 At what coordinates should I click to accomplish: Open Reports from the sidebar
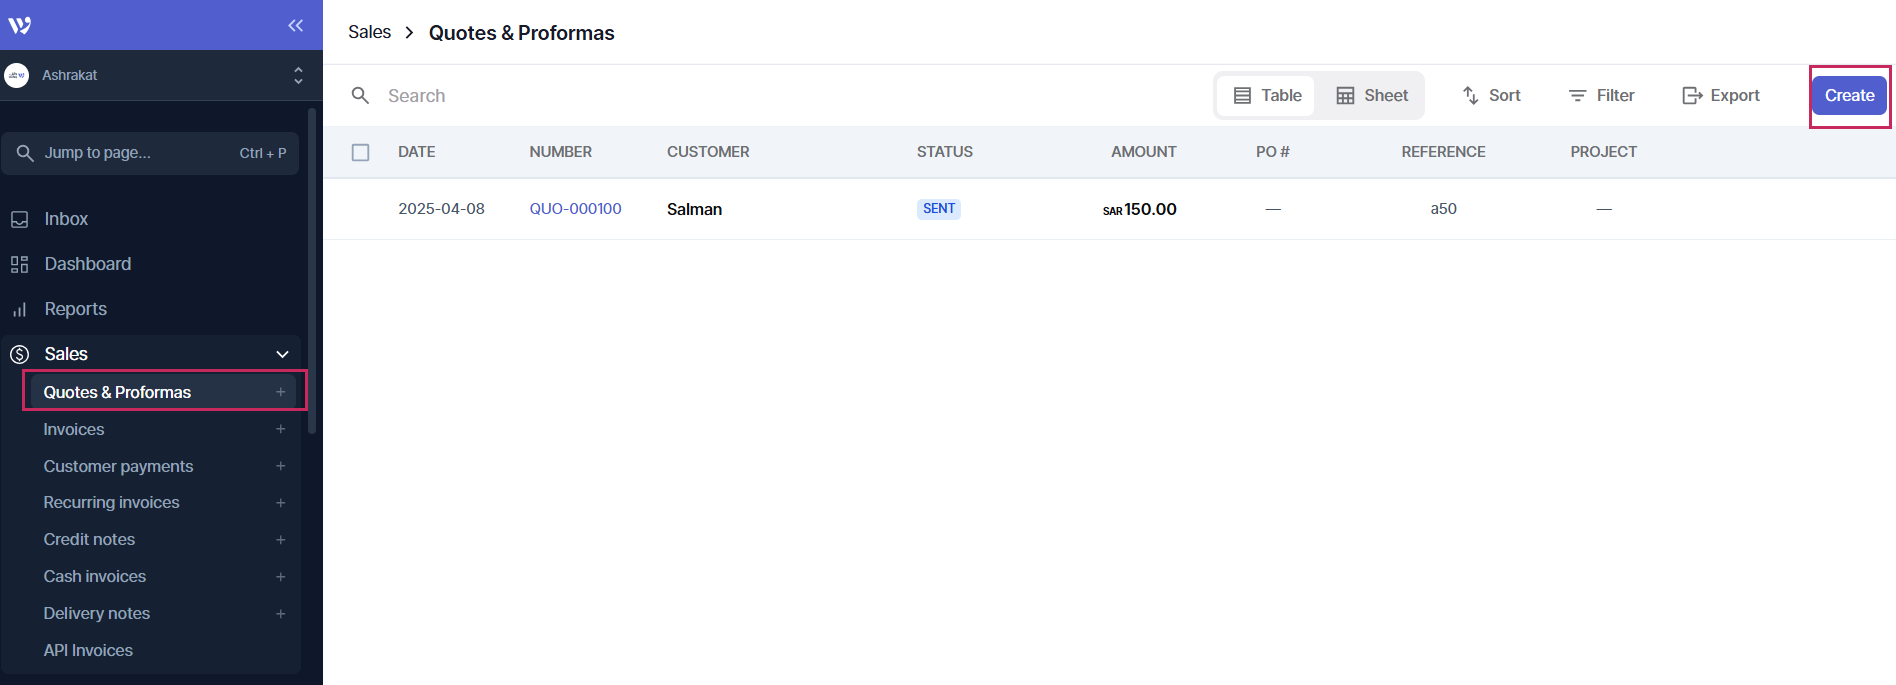[x=75, y=309]
